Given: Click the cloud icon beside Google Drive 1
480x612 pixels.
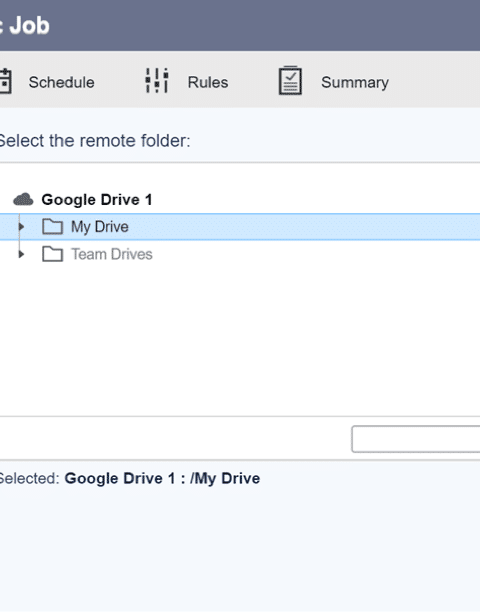Looking at the screenshot, I should click(x=23, y=199).
